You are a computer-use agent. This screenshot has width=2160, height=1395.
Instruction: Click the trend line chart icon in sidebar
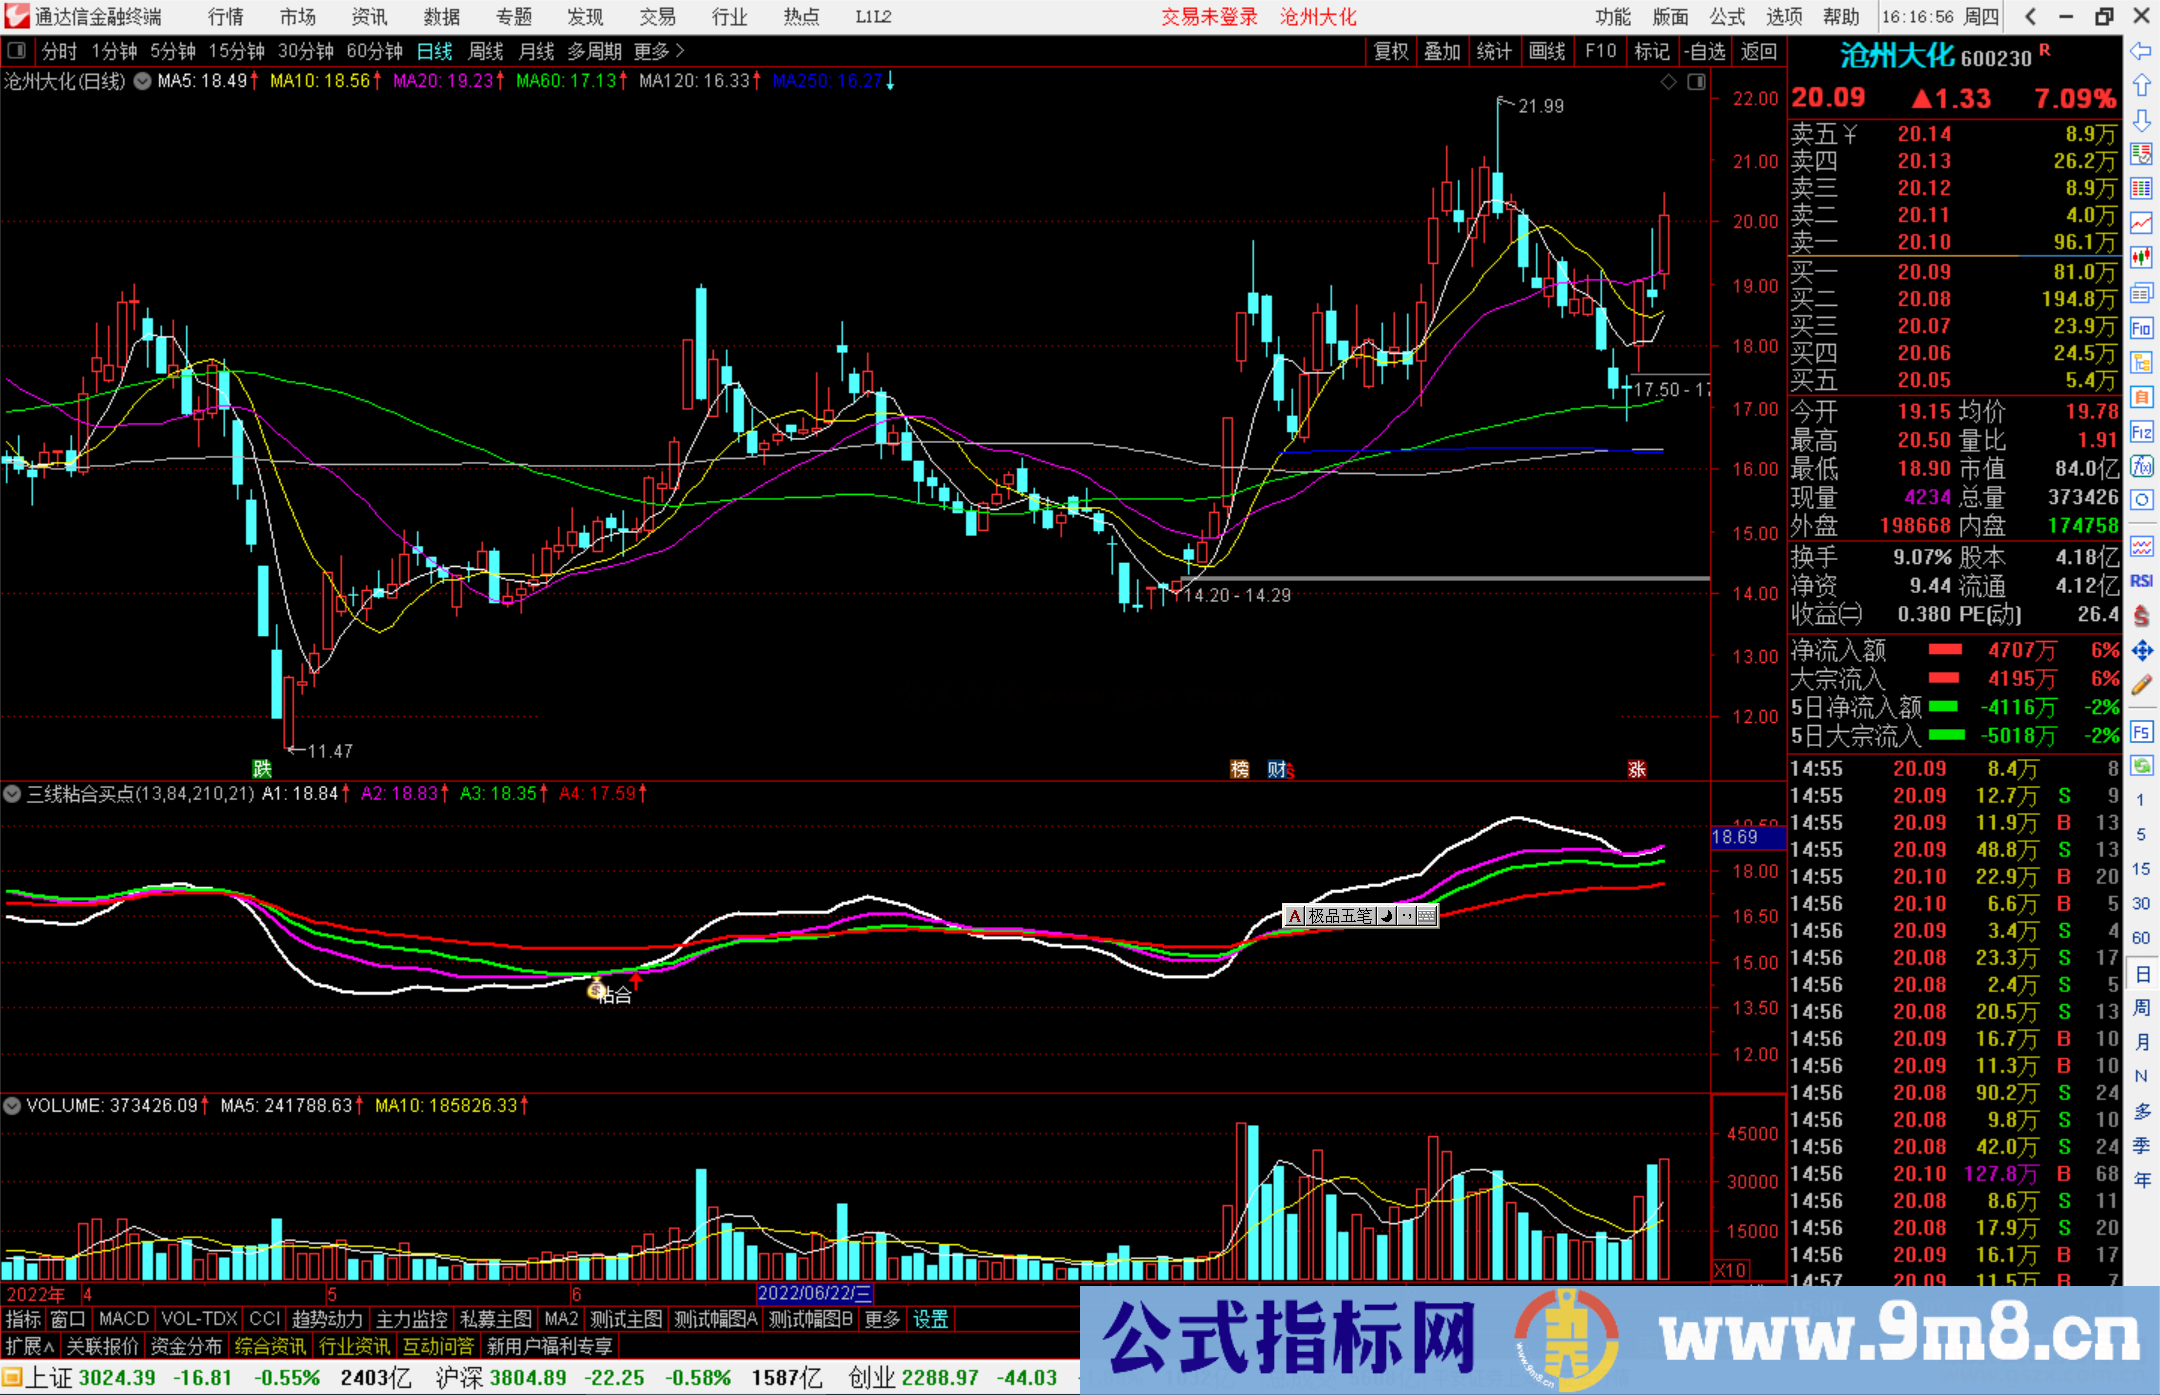tap(2142, 221)
